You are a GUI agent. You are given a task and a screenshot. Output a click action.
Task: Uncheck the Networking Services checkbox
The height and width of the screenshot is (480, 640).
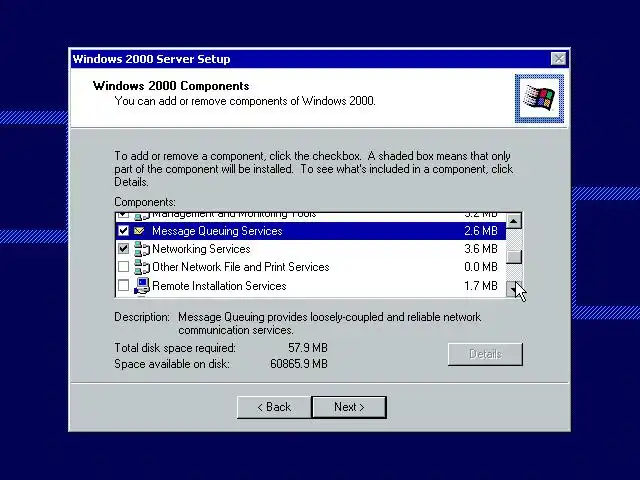pyautogui.click(x=123, y=249)
